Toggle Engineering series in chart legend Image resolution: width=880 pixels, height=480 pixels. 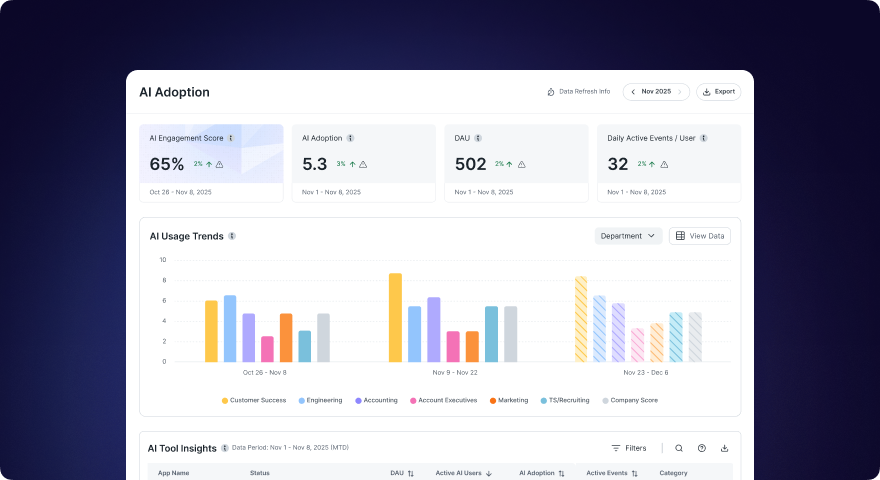click(320, 400)
